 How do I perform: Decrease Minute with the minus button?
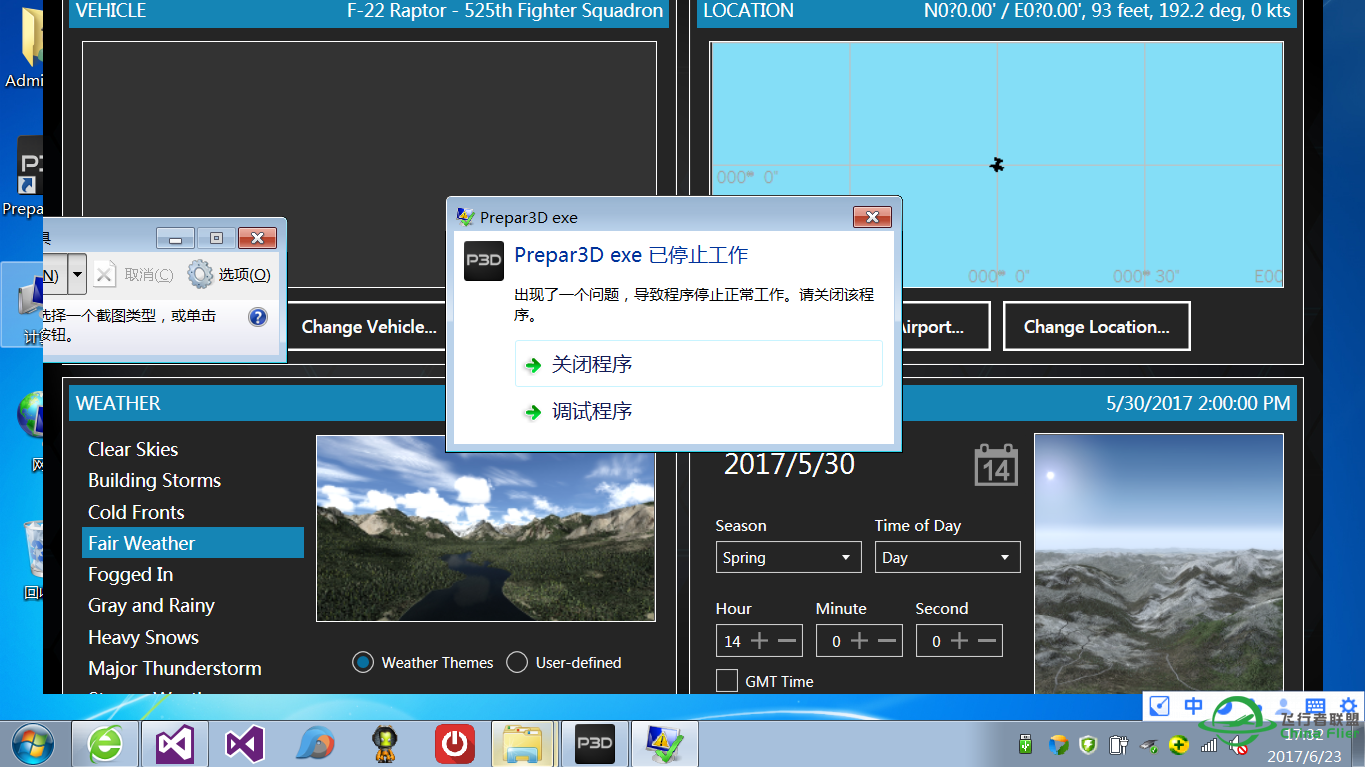887,641
